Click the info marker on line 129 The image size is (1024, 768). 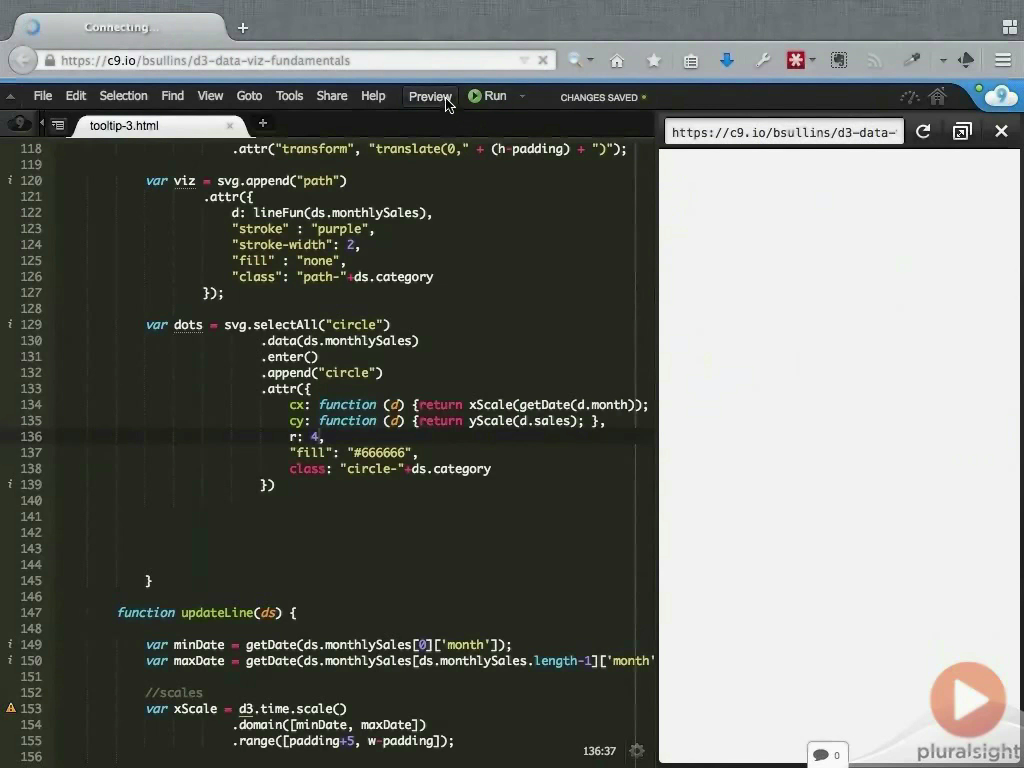10,324
